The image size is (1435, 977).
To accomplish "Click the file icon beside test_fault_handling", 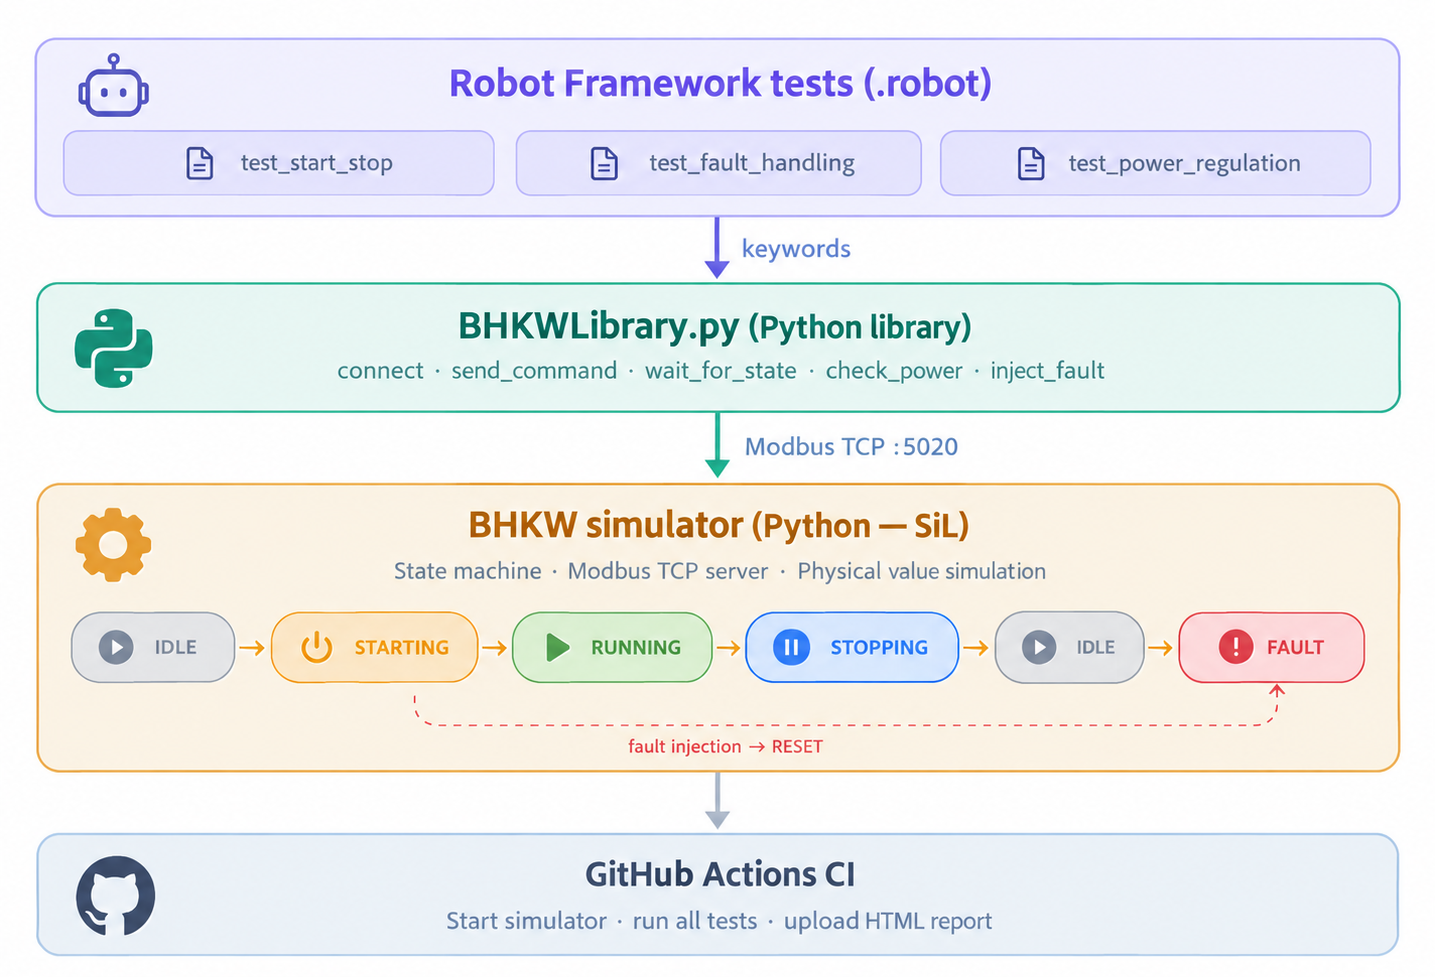I will click(604, 163).
